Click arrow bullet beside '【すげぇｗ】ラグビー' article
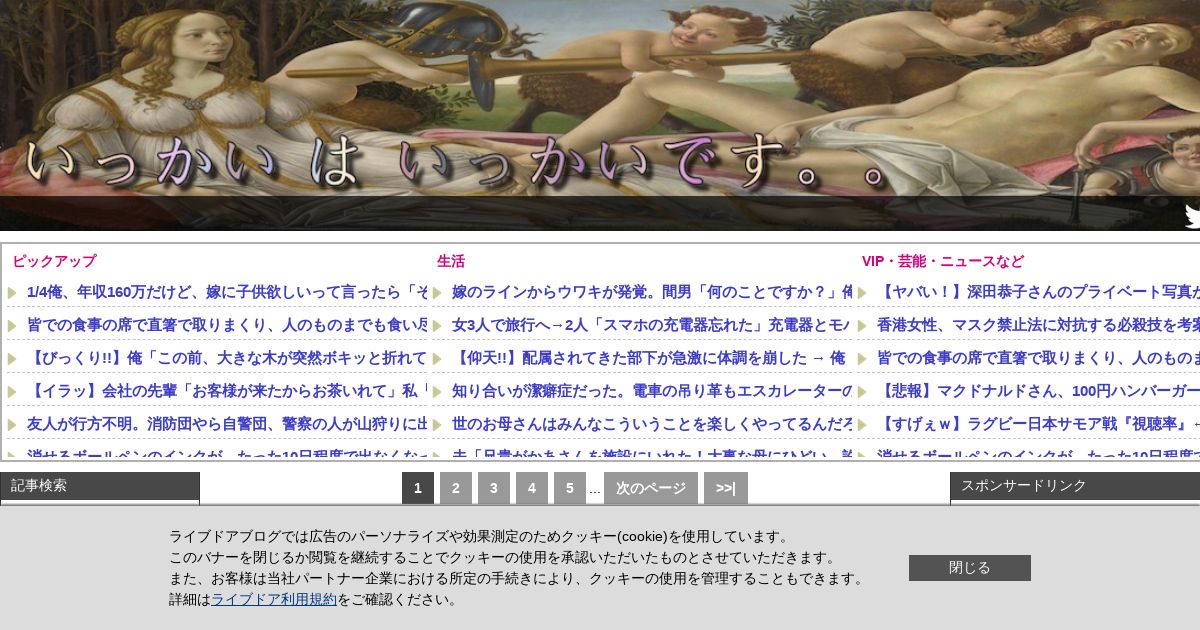This screenshot has width=1200, height=630. pos(862,425)
